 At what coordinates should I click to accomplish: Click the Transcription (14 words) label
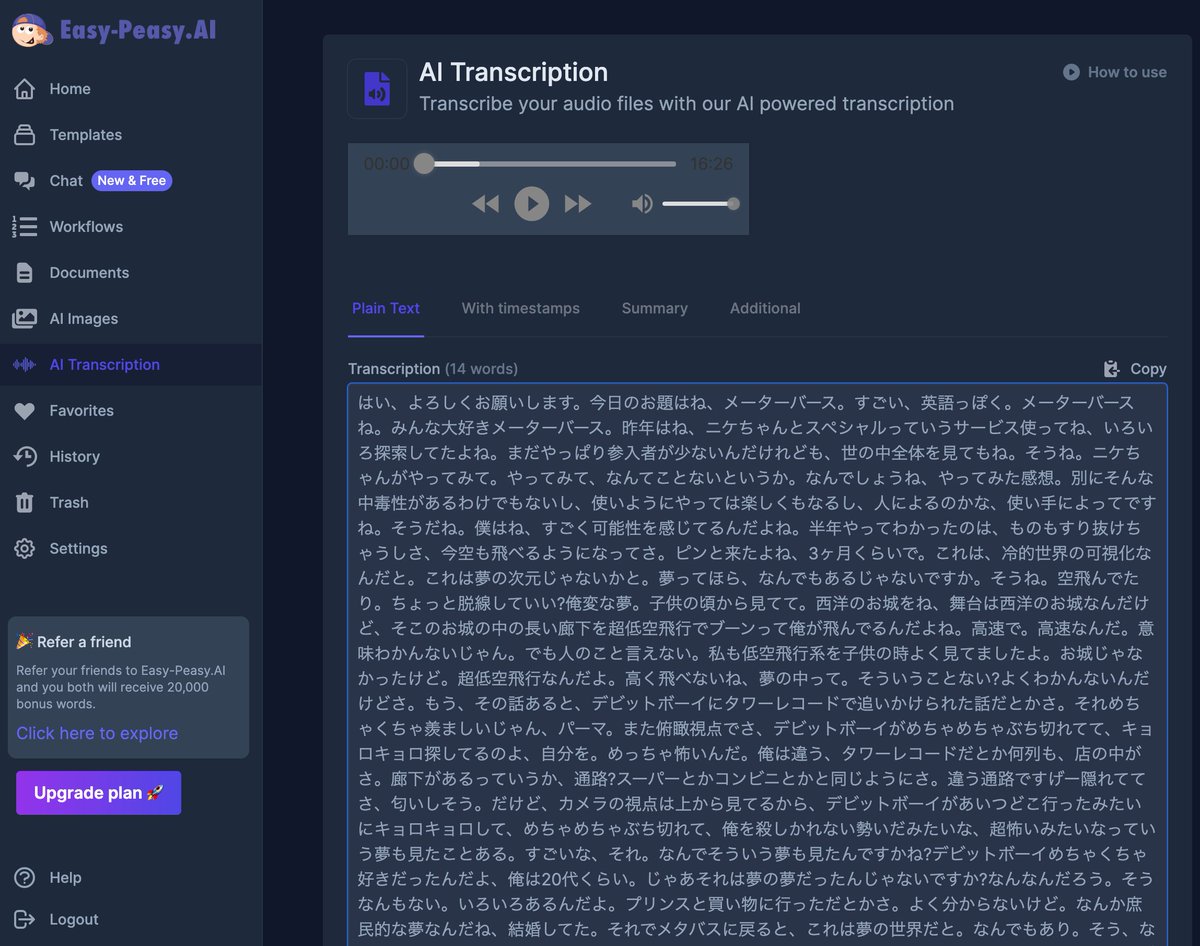coord(433,369)
